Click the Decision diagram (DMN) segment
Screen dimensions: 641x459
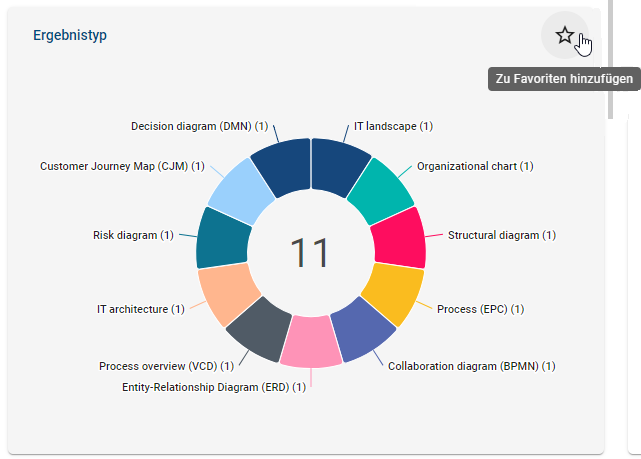pyautogui.click(x=281, y=165)
